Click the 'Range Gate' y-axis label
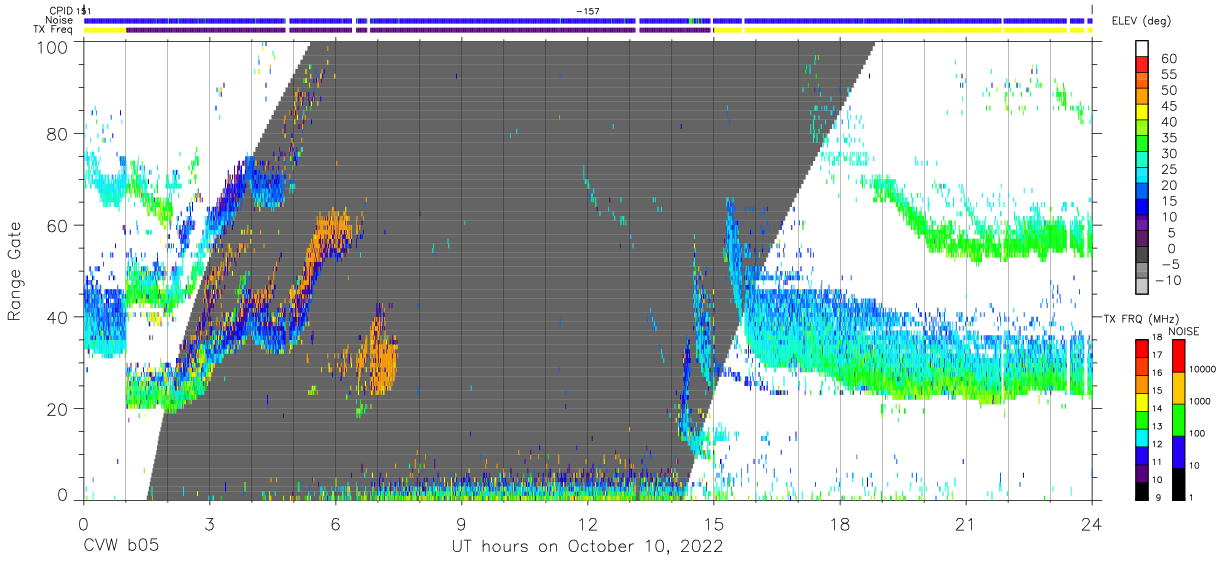The width and height of the screenshot is (1228, 567). click(15, 271)
